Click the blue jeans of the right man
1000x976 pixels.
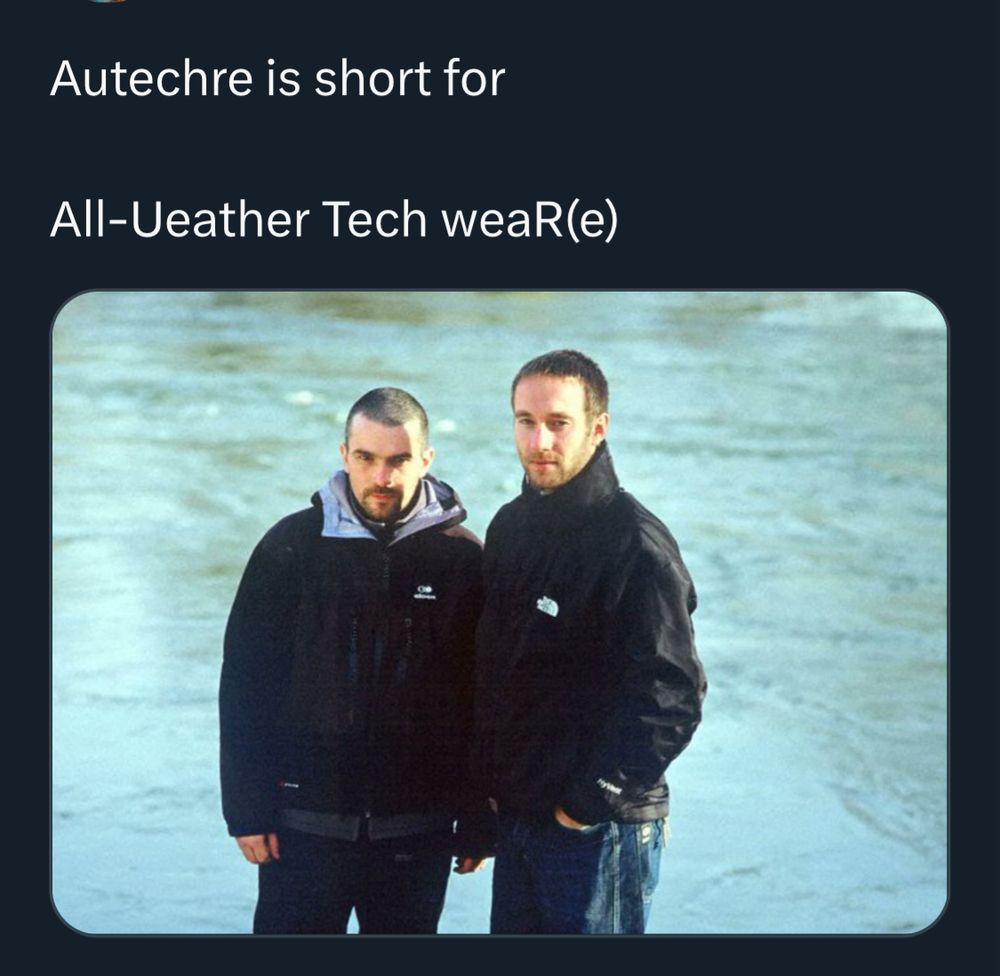click(x=574, y=878)
